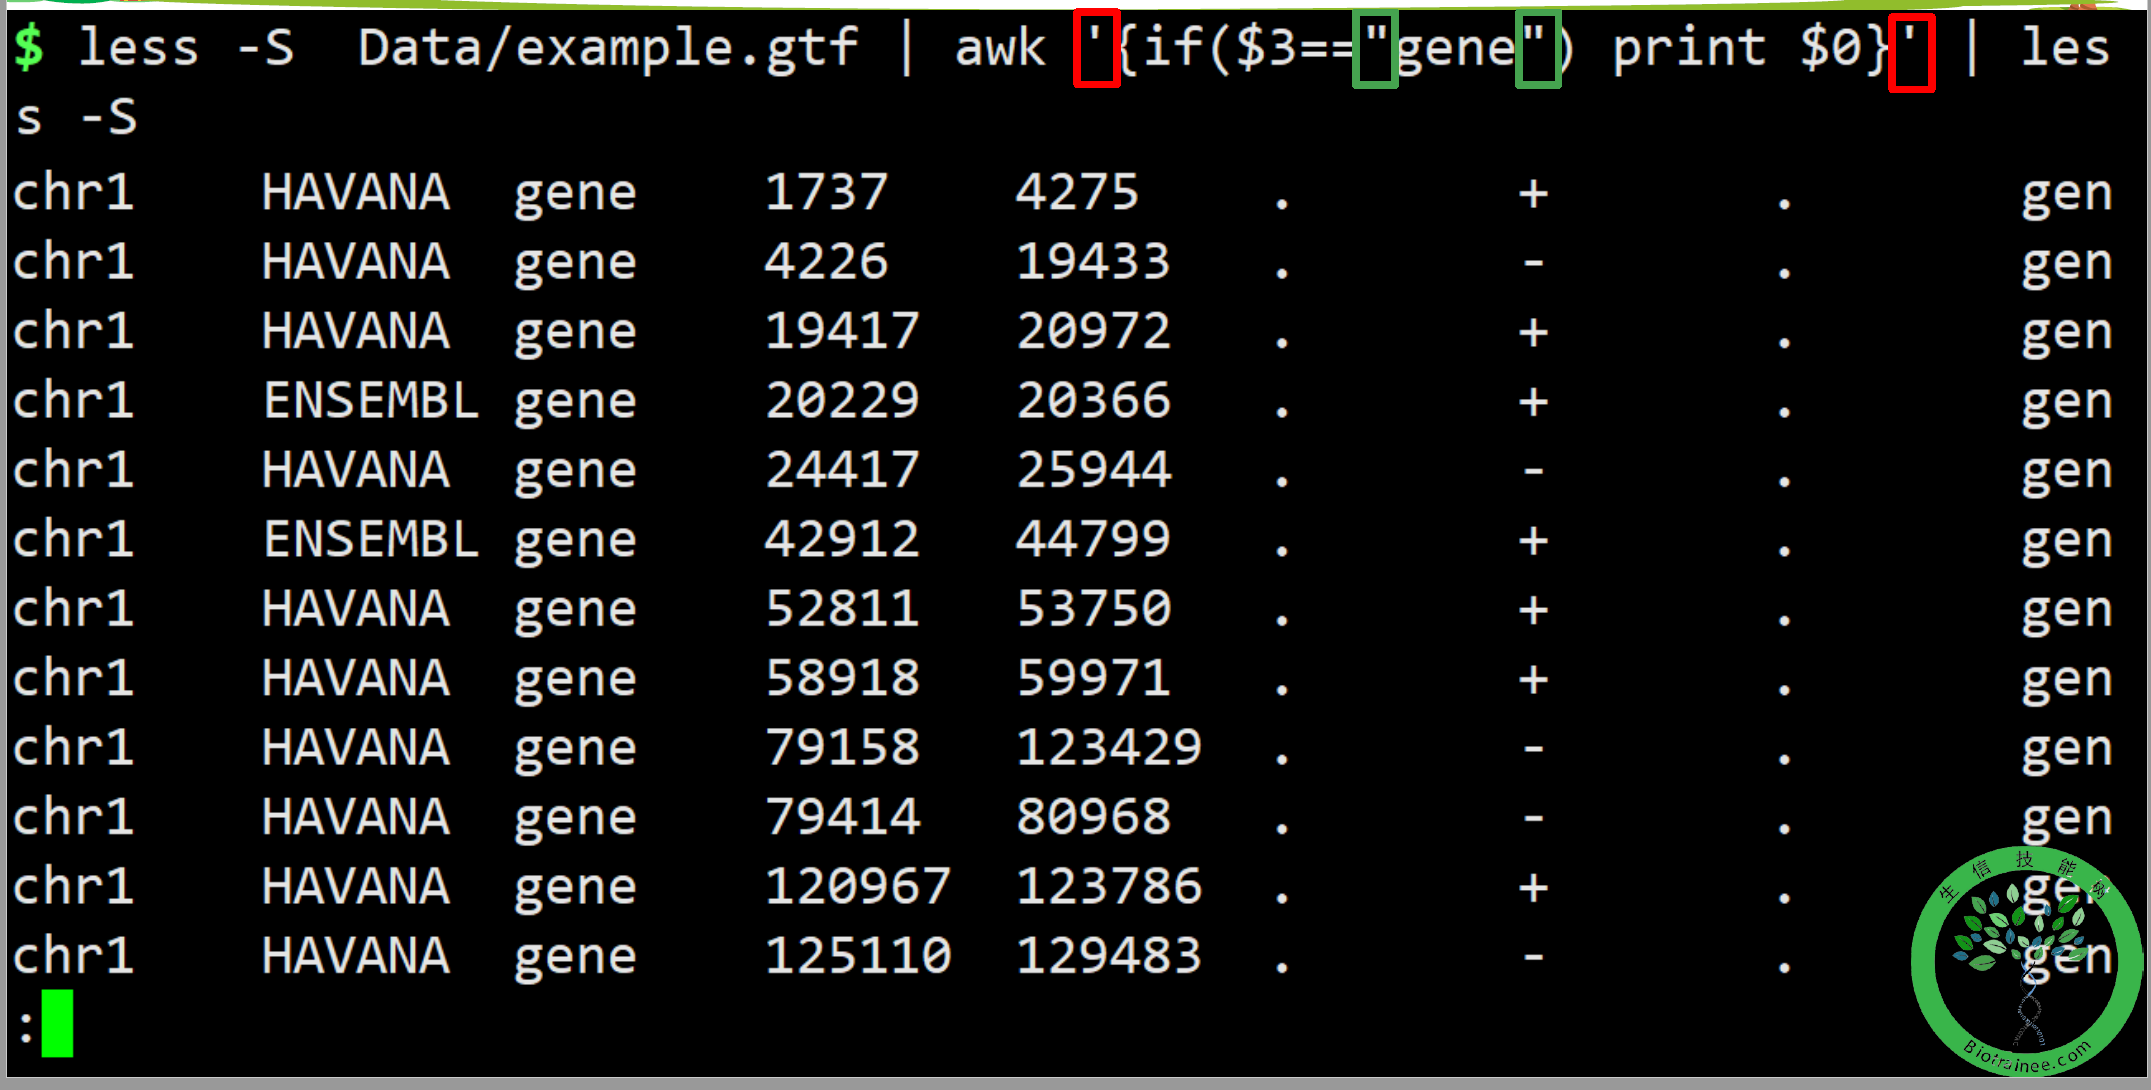Screen dimensions: 2151x1090
Task: Click the Biotrainee tree logo watermark
Action: [2026, 962]
